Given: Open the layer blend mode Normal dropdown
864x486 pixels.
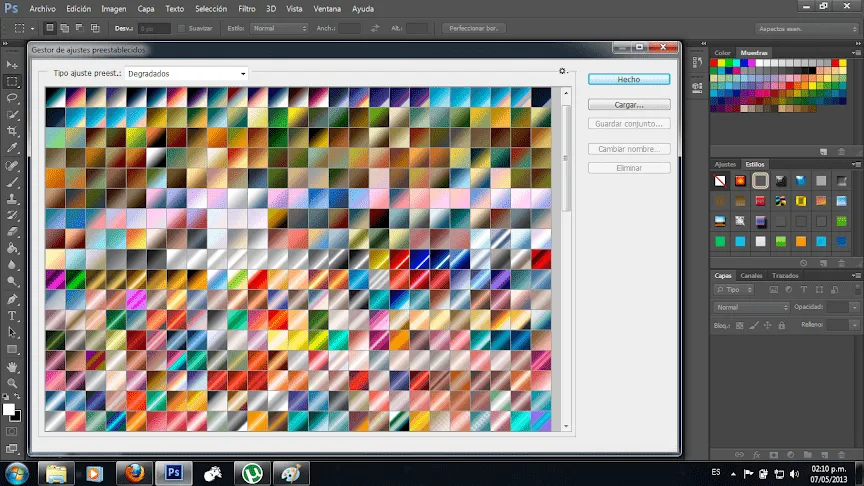Looking at the screenshot, I should pyautogui.click(x=752, y=307).
